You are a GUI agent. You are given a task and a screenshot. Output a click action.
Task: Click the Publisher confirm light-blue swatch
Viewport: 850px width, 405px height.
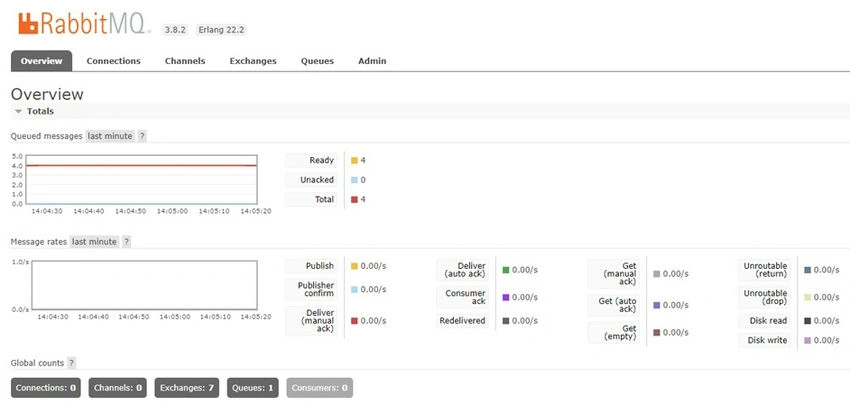355,290
